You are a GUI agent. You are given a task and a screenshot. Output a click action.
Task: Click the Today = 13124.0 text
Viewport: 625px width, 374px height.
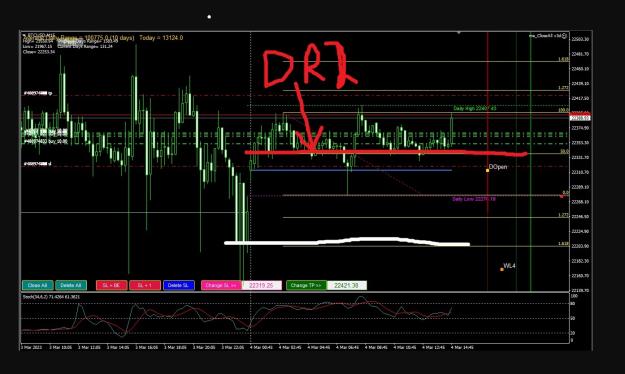click(x=161, y=38)
